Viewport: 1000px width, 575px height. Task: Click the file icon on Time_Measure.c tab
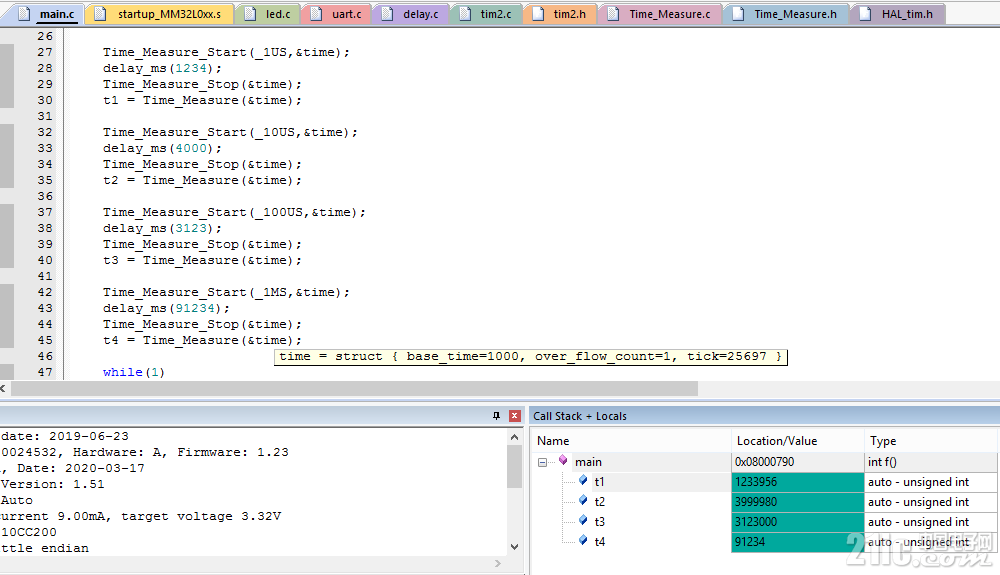(x=613, y=14)
